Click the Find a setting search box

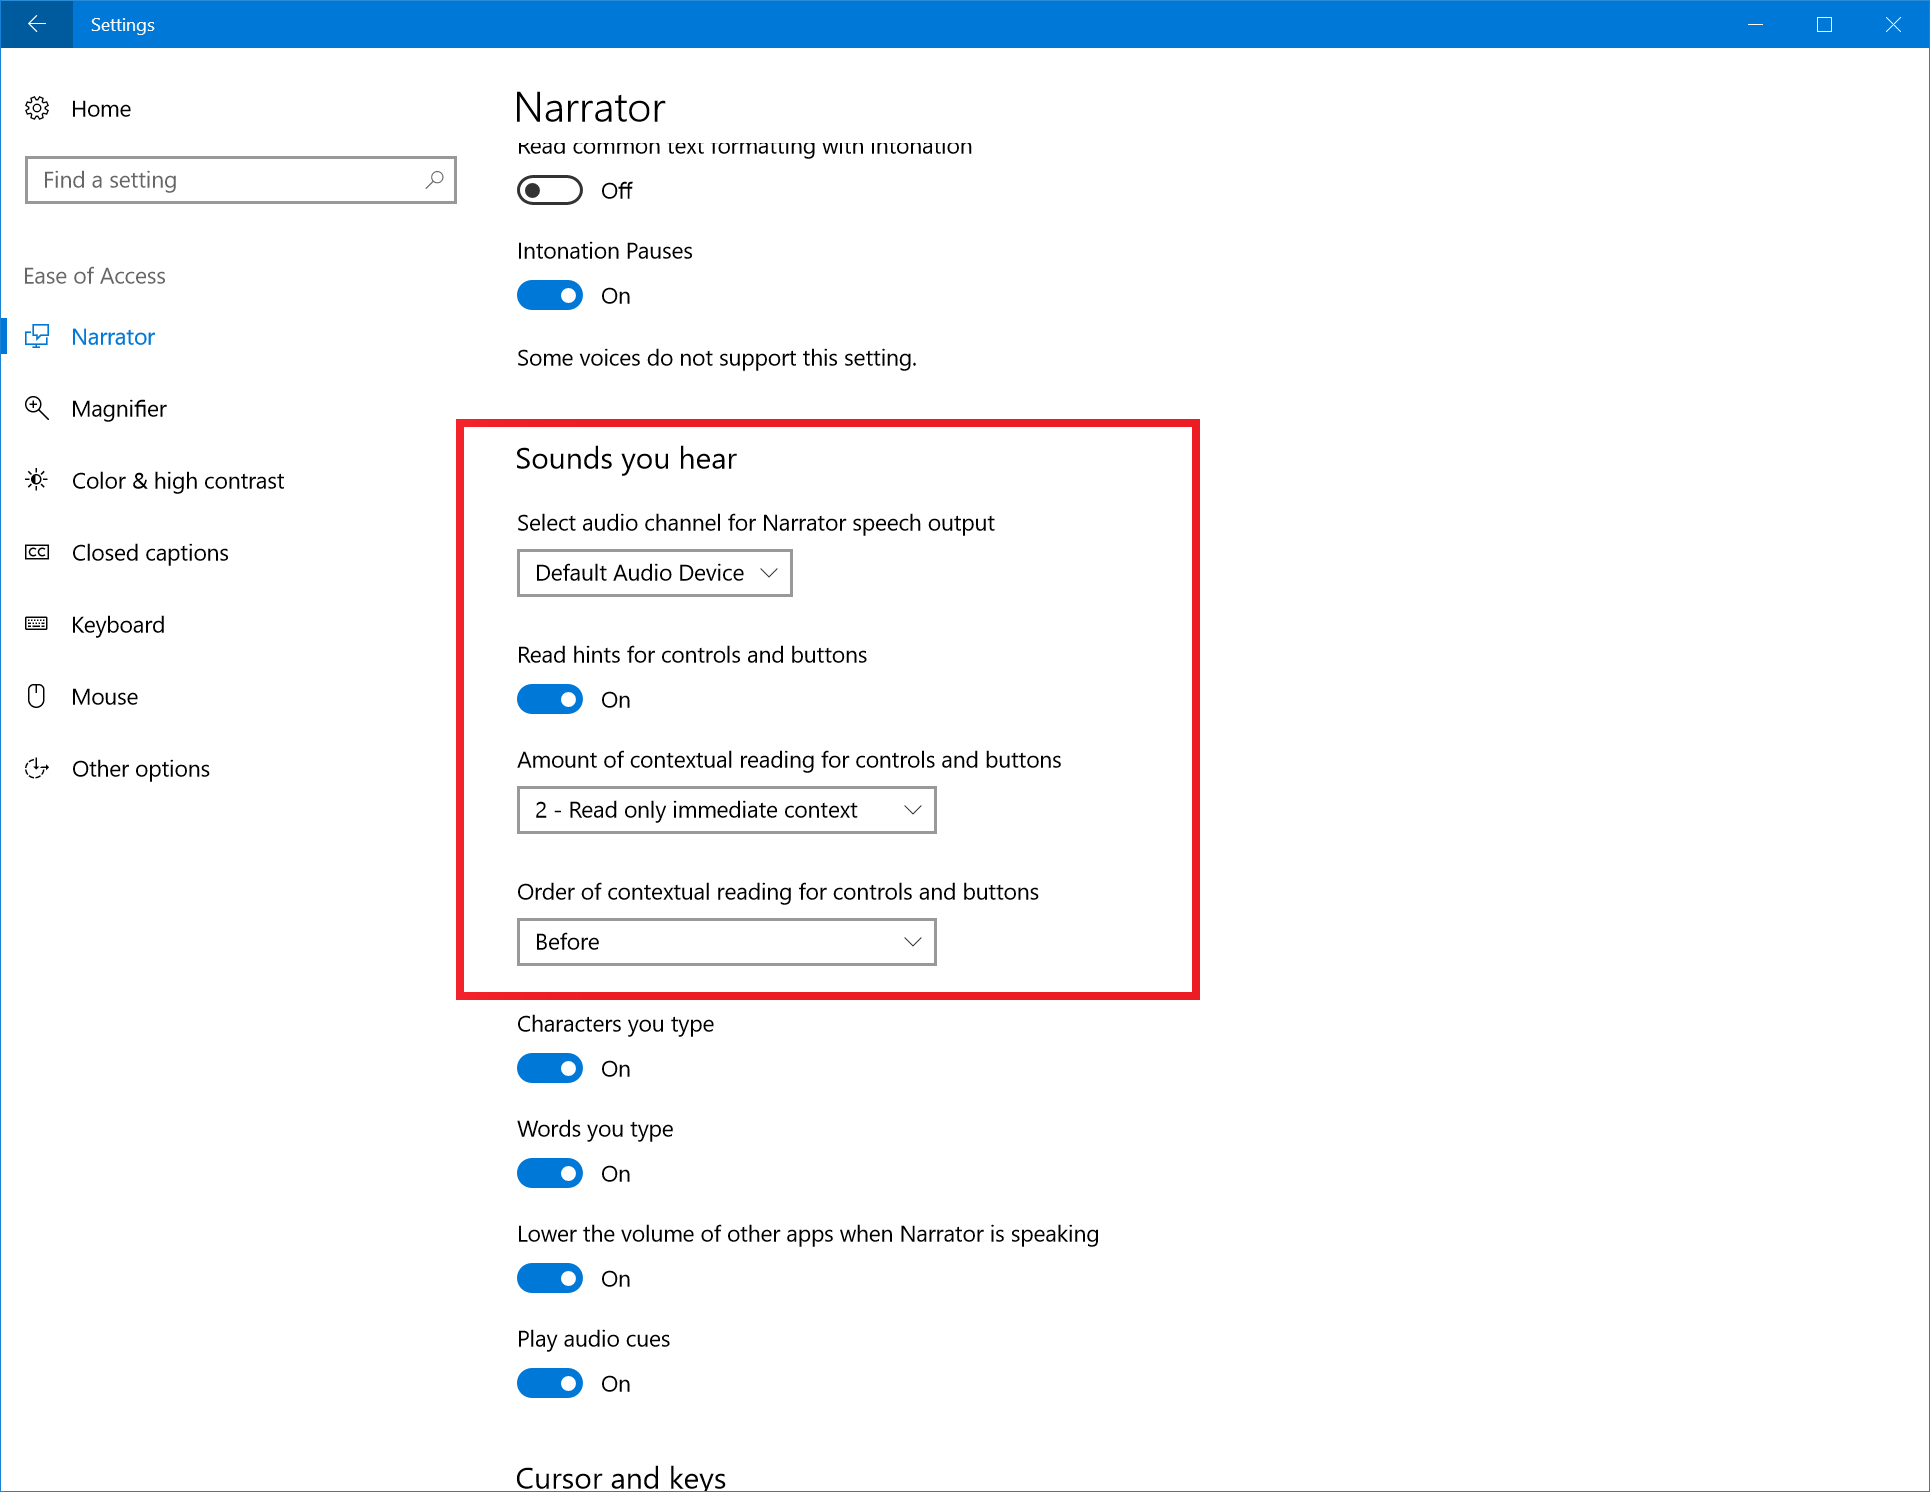[230, 180]
